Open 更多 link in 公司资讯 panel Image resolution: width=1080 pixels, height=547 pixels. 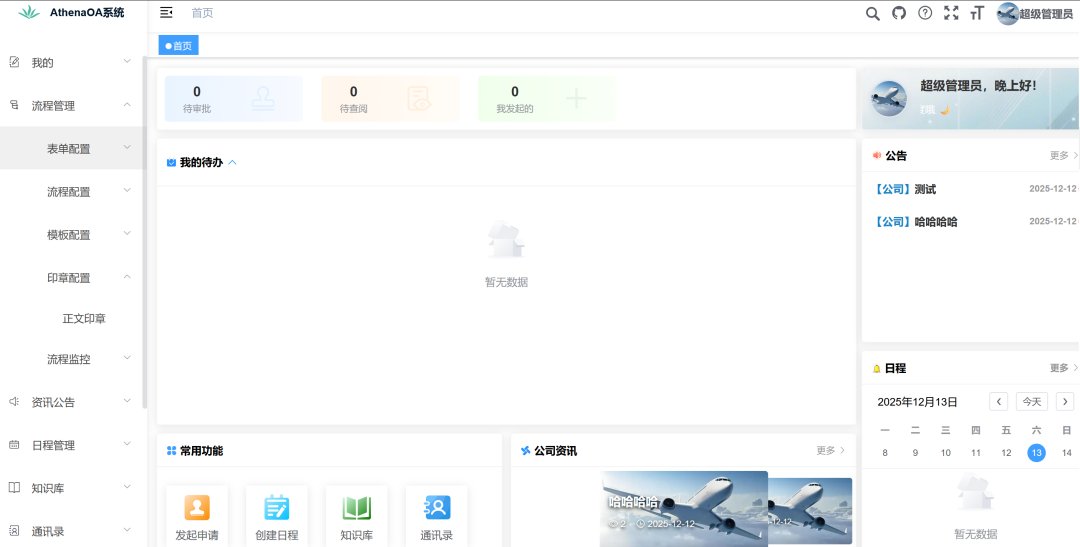tap(831, 451)
